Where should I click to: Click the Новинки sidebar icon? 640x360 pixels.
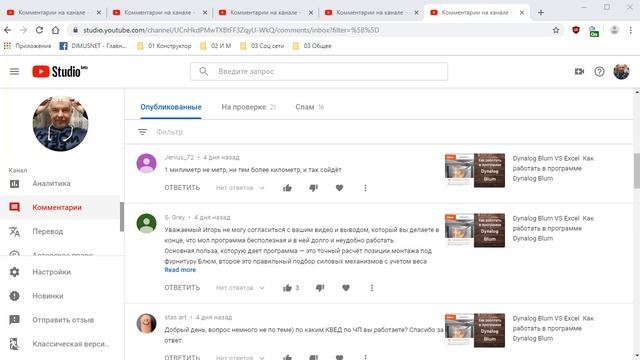tap(14, 296)
